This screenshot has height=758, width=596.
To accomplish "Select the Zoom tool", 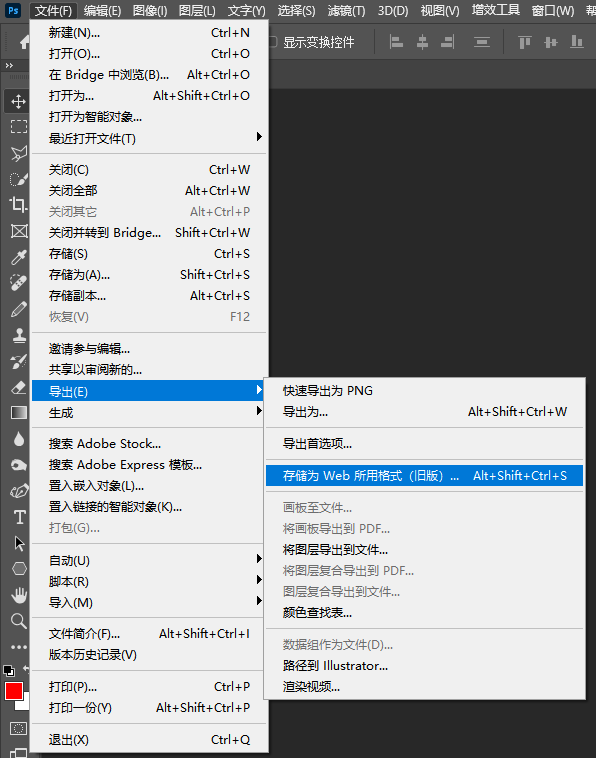I will (x=18, y=621).
